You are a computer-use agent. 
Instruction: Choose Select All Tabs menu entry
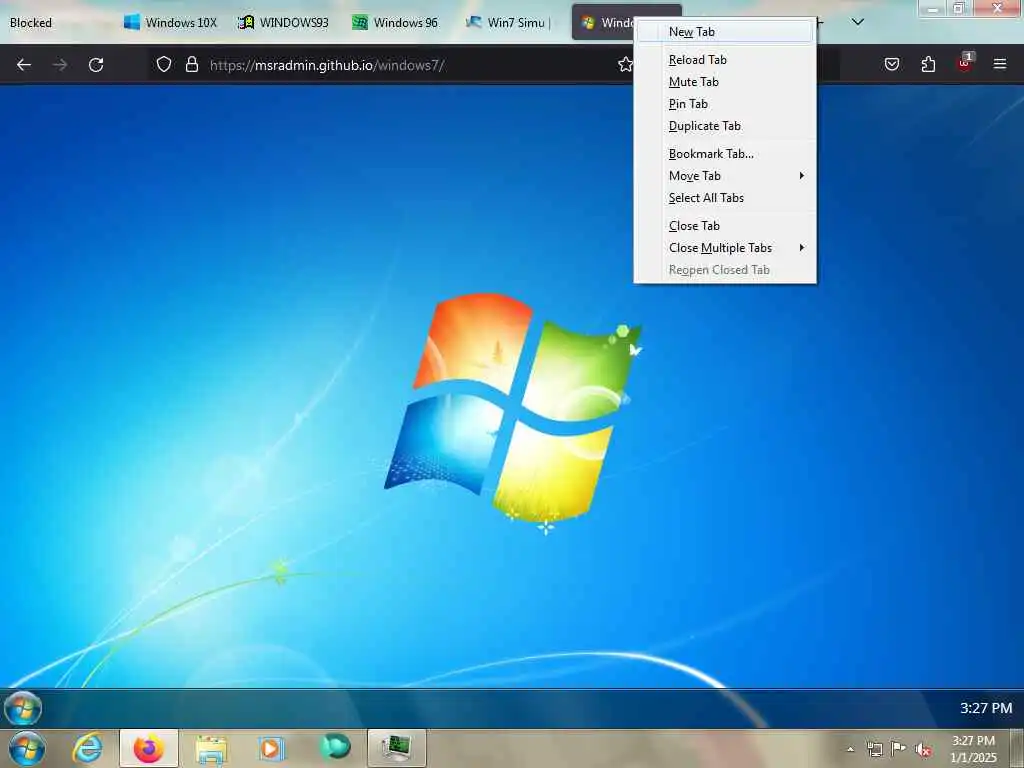click(x=725, y=198)
